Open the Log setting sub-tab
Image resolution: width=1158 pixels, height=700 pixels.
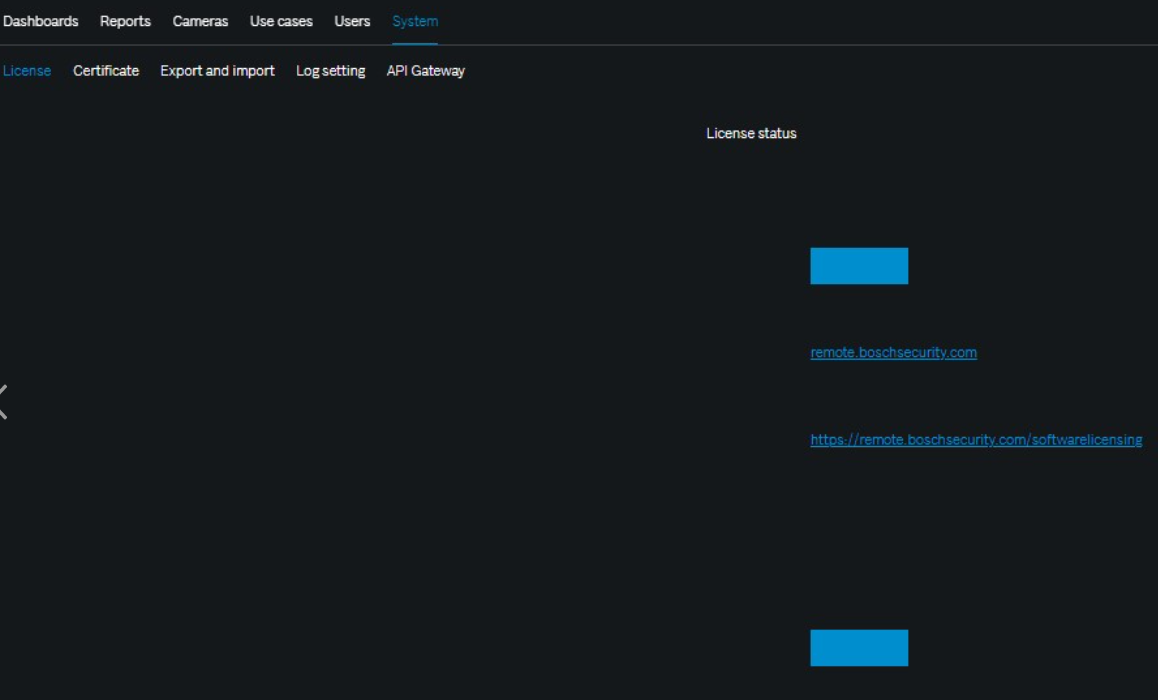click(x=330, y=71)
